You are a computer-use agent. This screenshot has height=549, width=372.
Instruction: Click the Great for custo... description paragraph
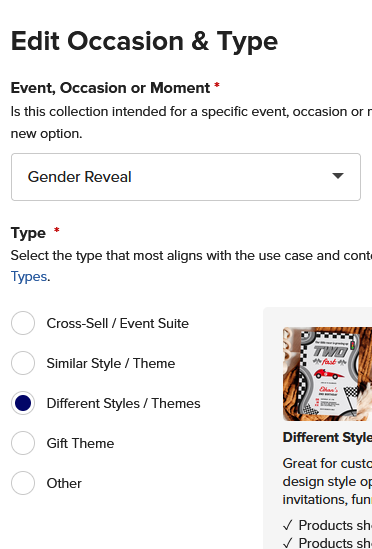tap(328, 481)
